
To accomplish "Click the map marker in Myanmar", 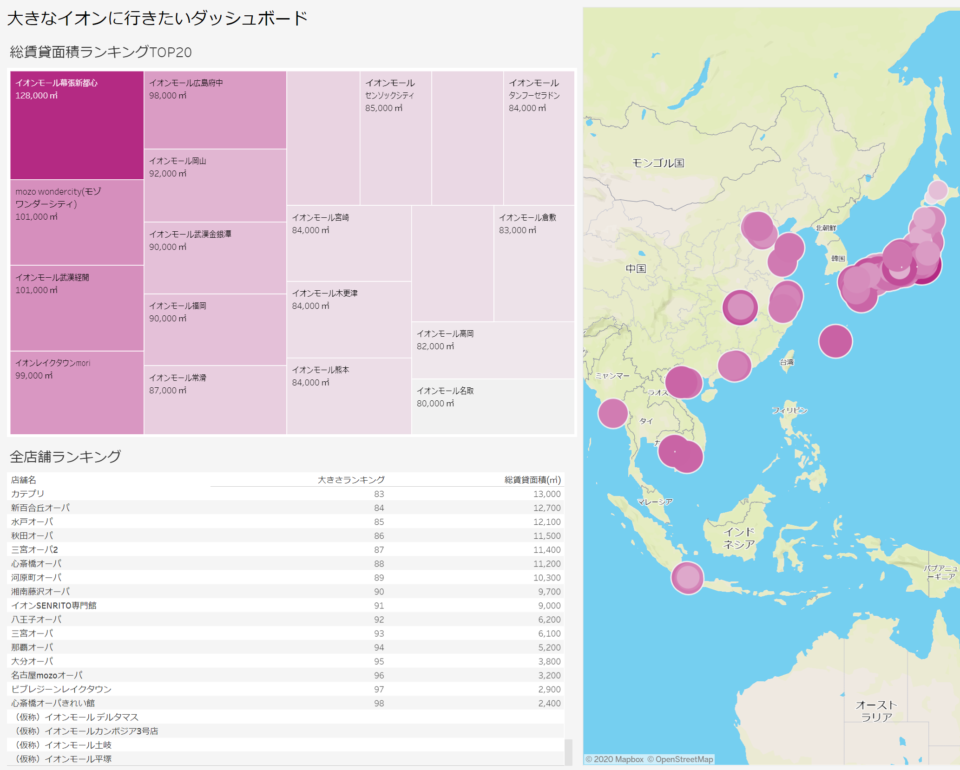I will (612, 413).
